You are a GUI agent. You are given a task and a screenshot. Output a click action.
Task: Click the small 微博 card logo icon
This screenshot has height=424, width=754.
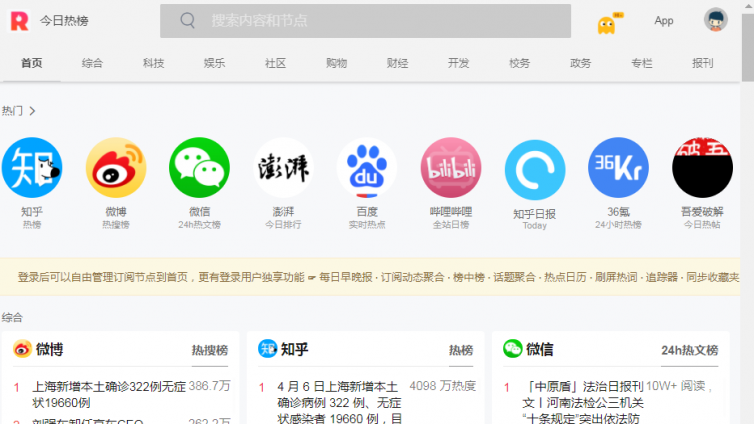click(x=22, y=349)
